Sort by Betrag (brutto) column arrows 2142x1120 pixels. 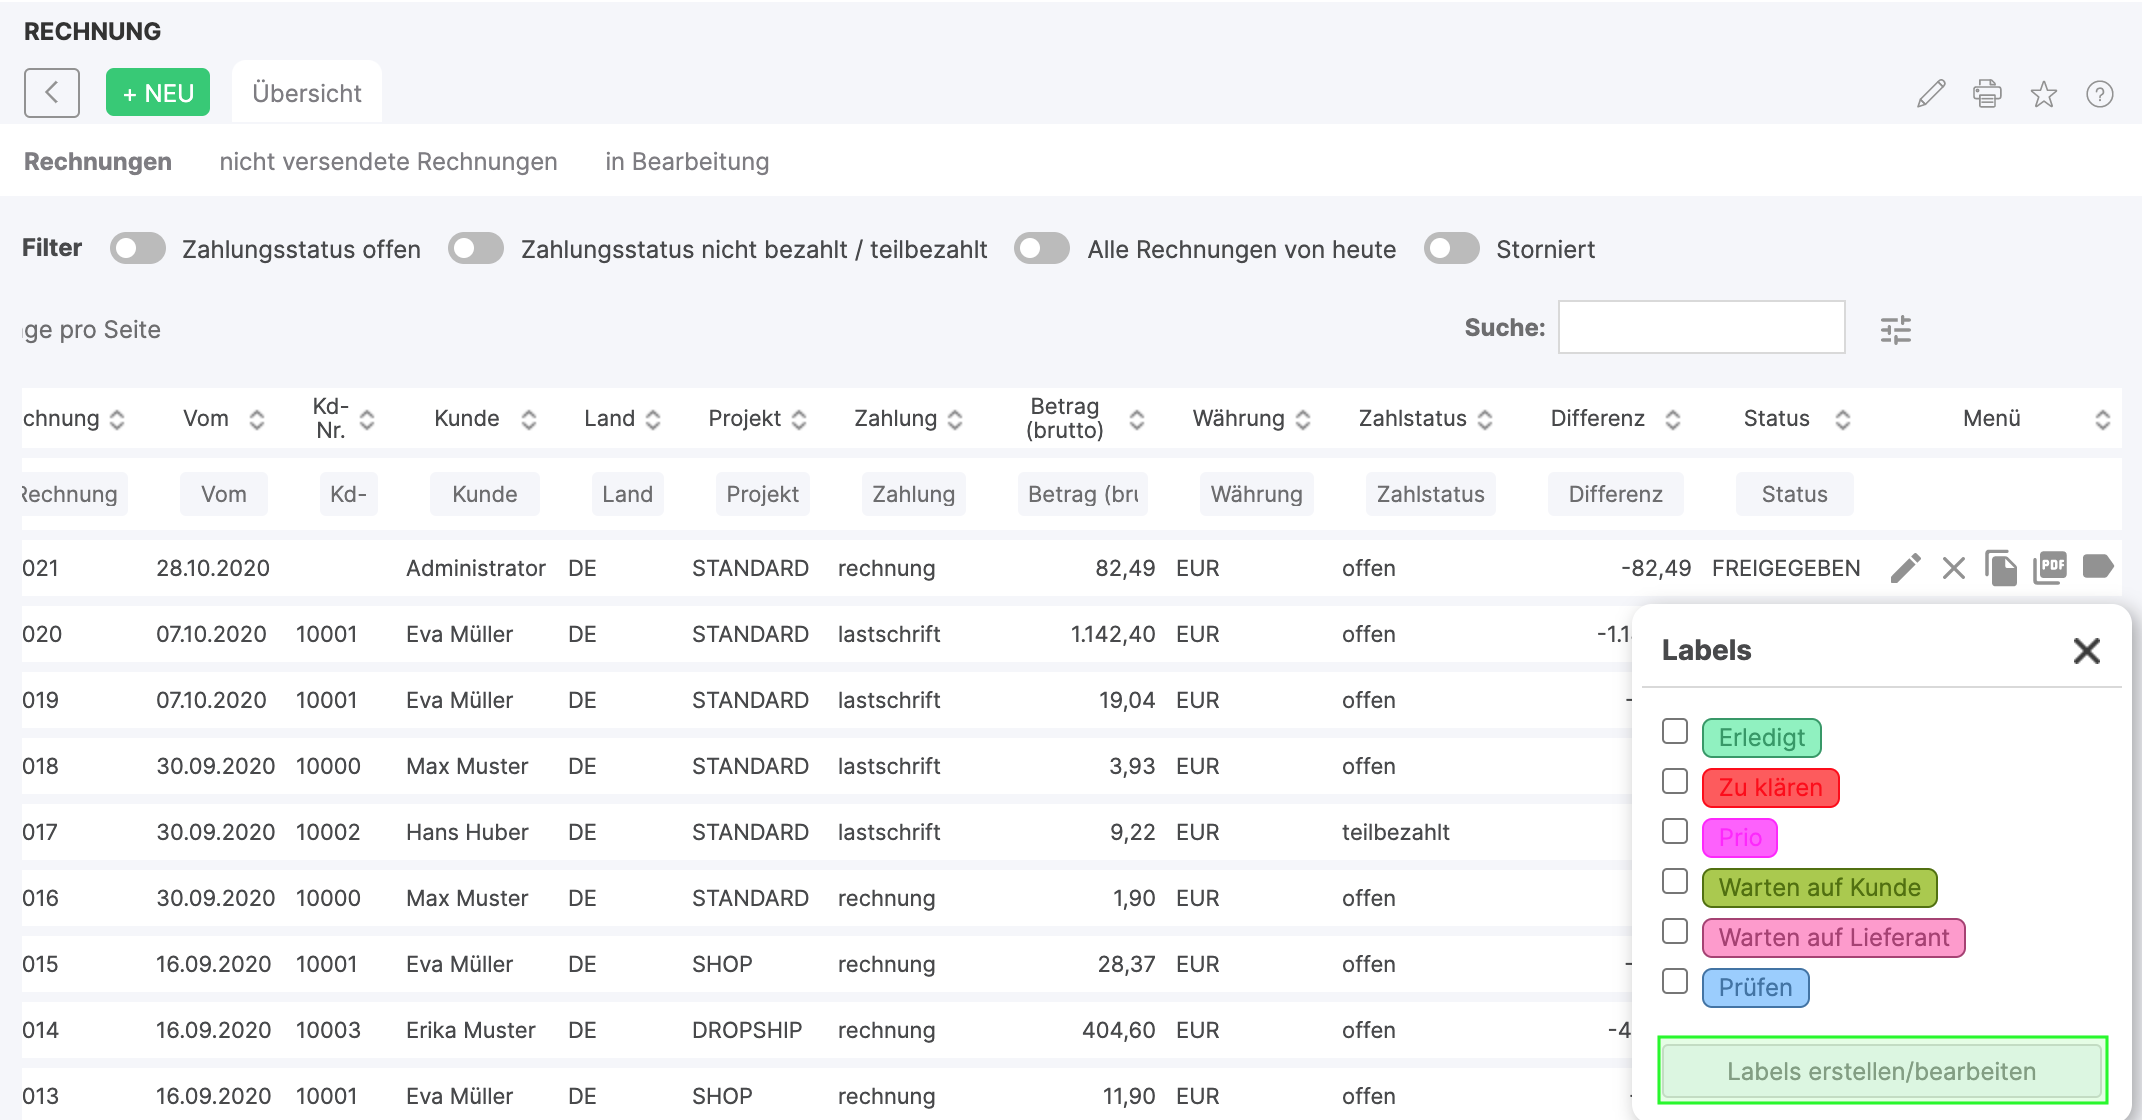(1136, 420)
